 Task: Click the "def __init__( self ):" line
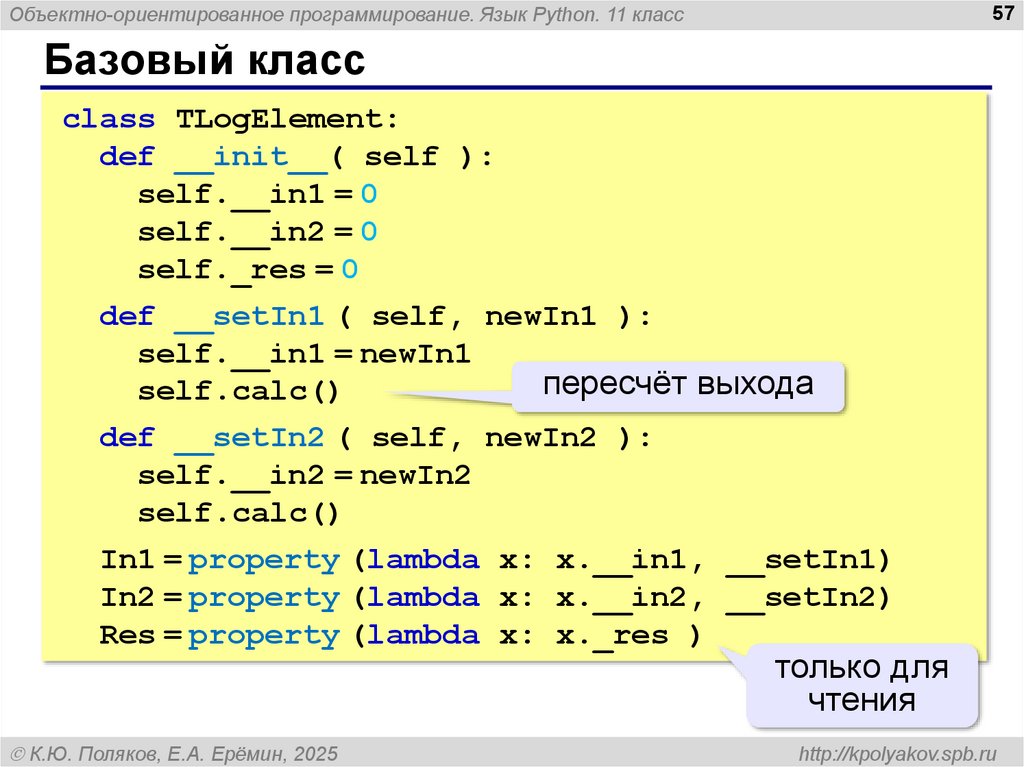(x=296, y=158)
